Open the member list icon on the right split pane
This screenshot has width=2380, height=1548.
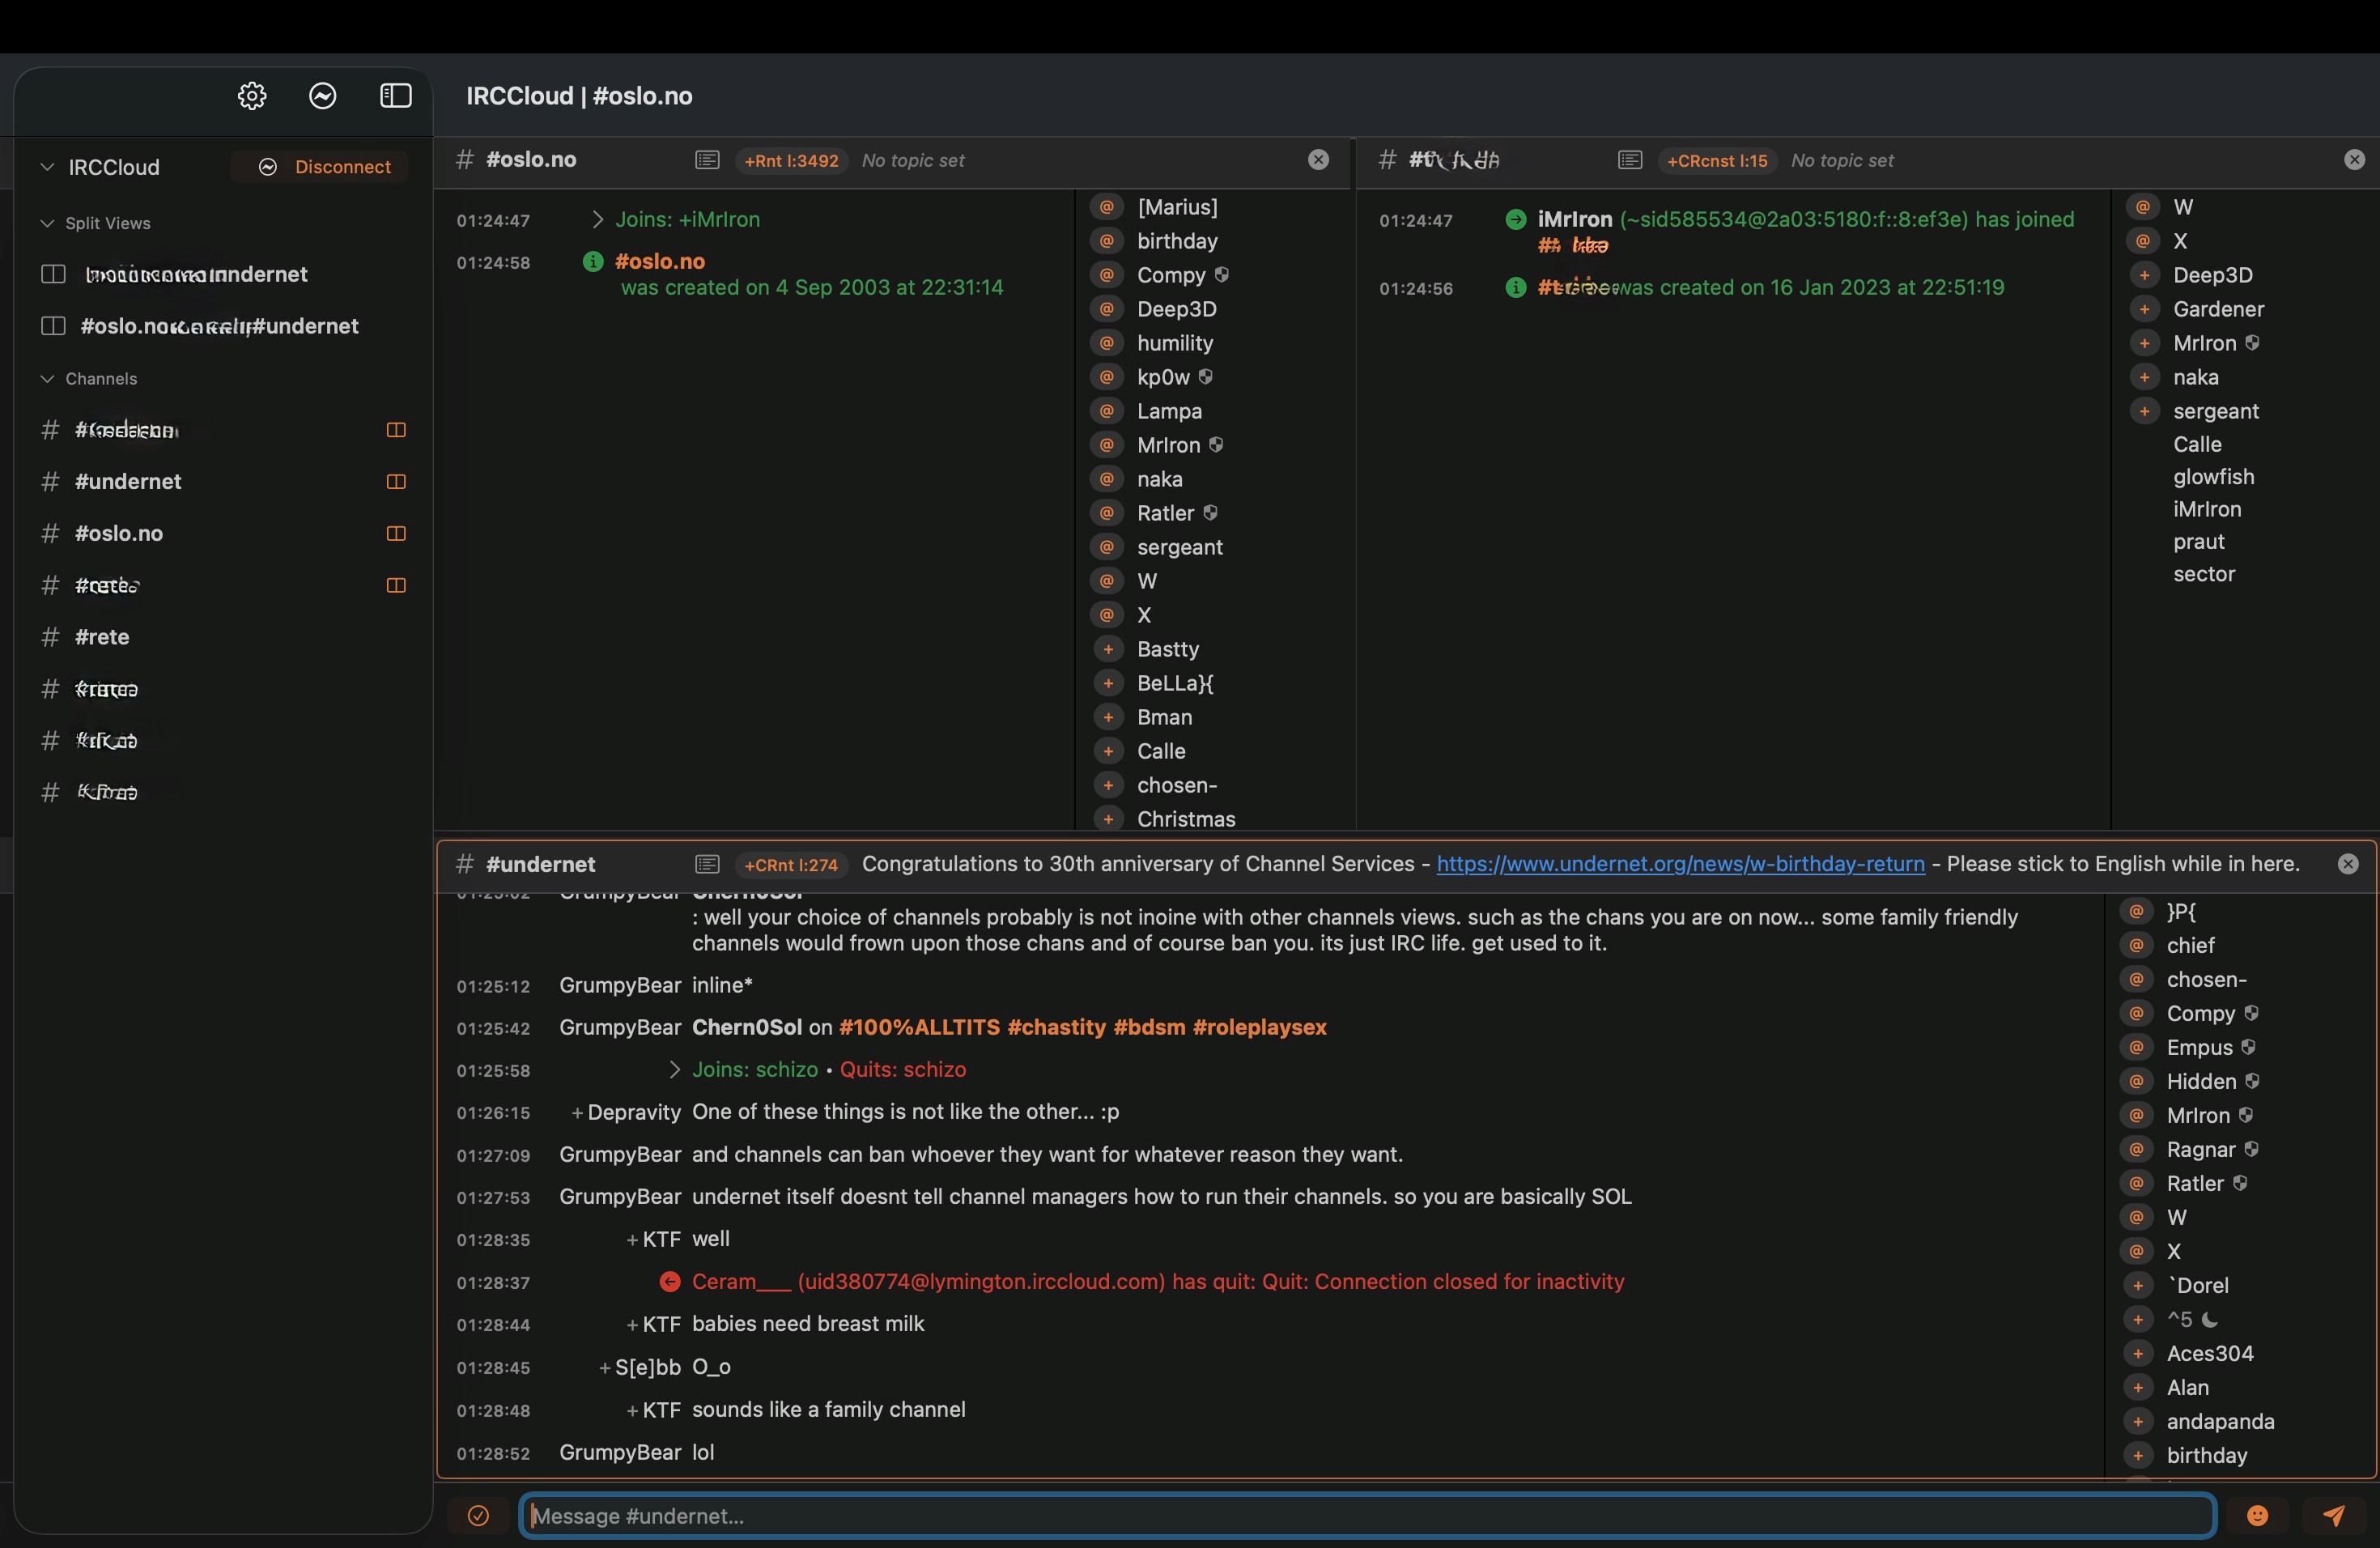[x=1629, y=160]
